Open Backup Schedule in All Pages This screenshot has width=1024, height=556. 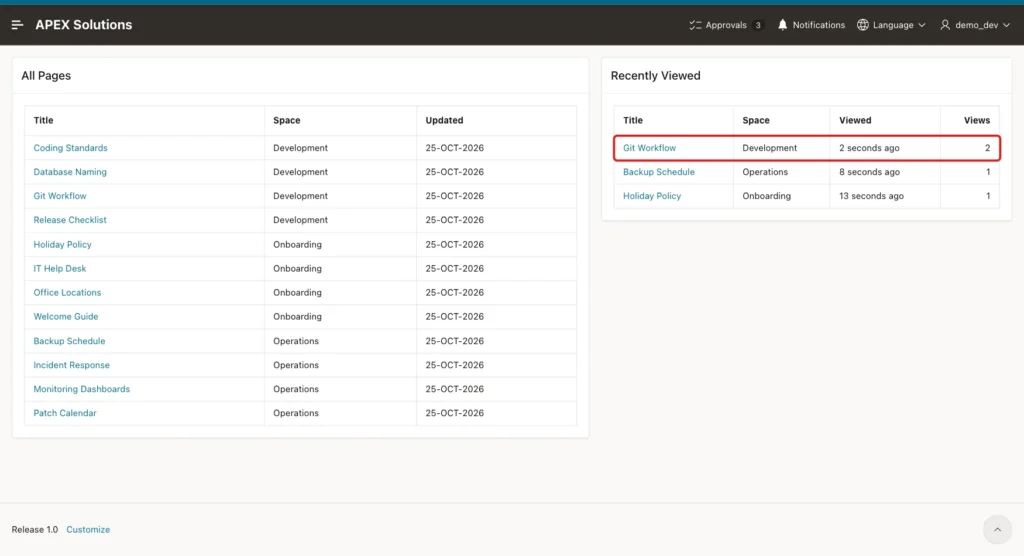click(x=69, y=341)
